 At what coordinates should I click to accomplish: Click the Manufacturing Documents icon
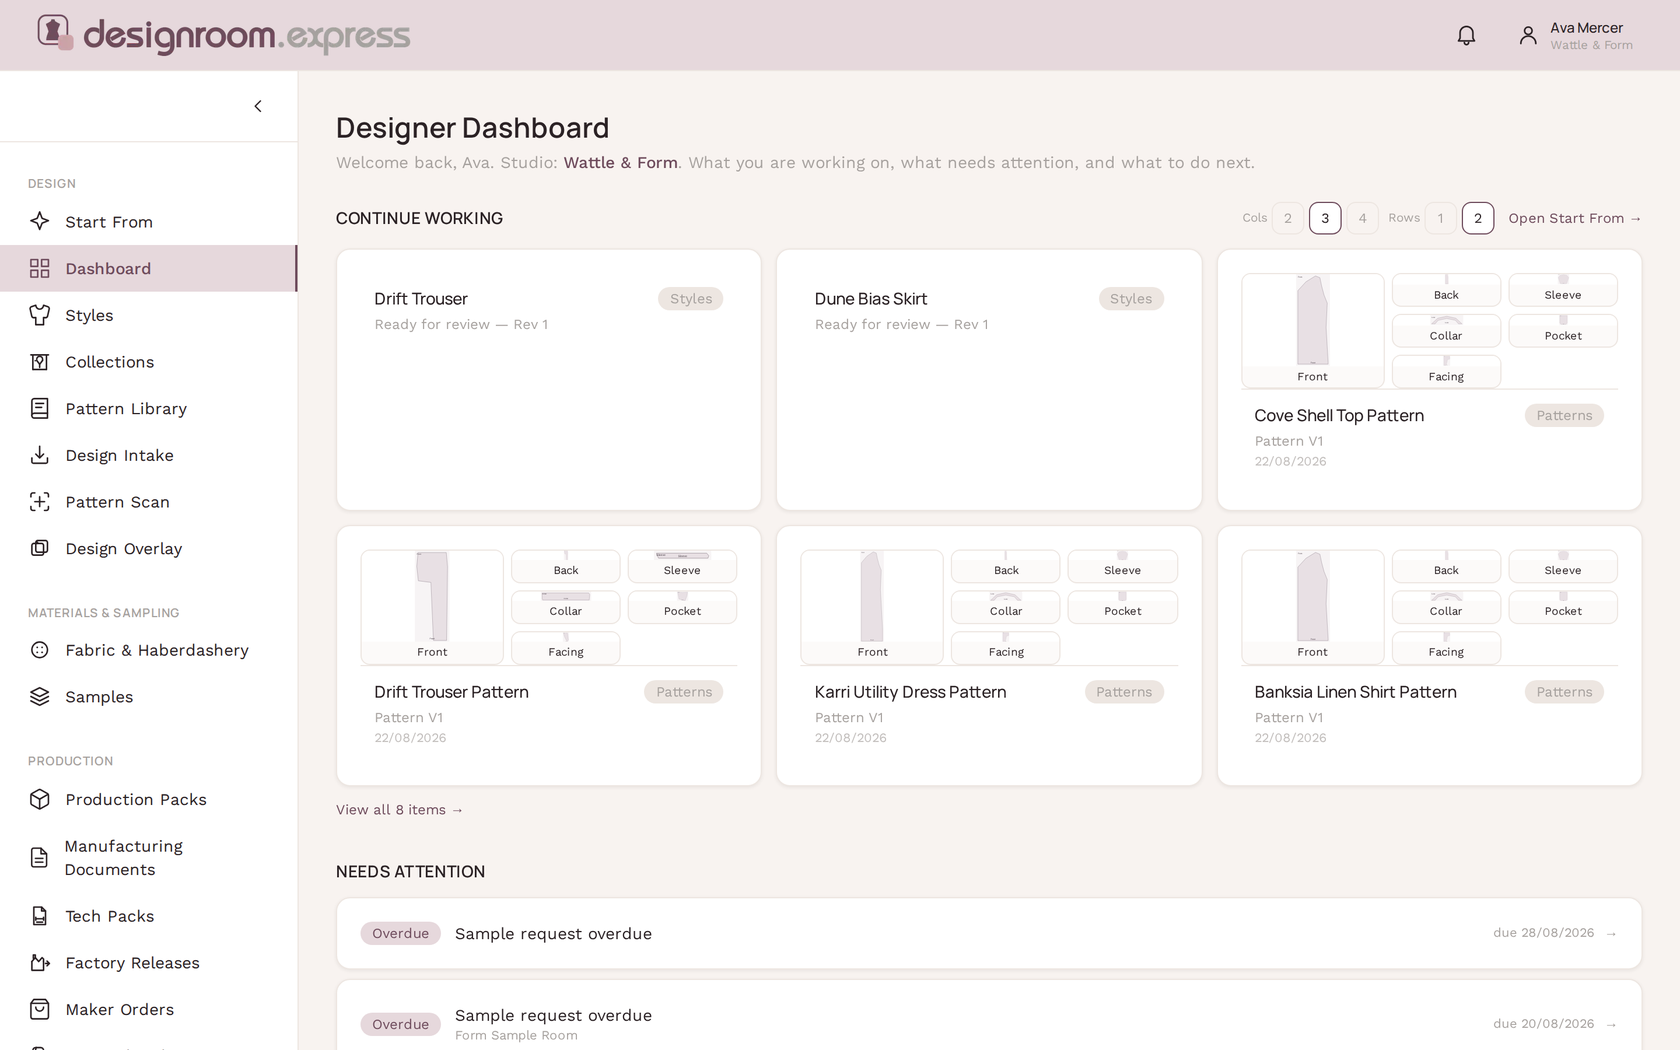(x=40, y=858)
